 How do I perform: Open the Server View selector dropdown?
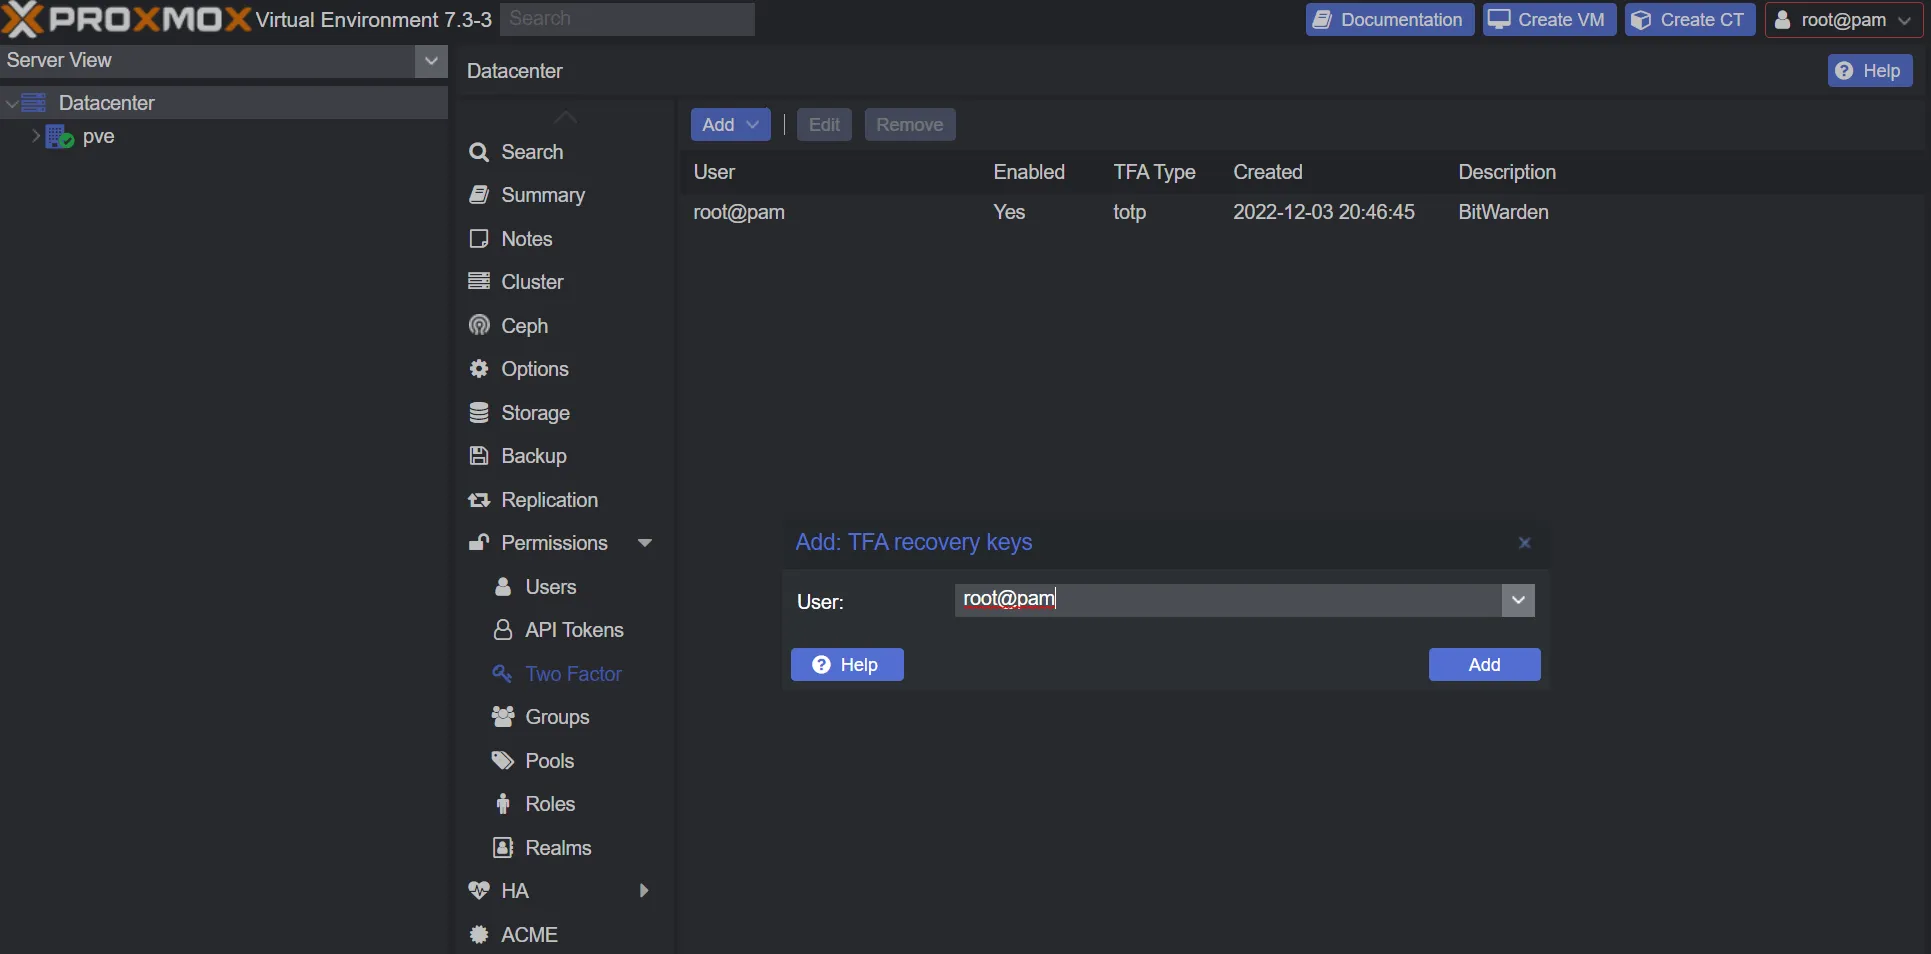point(430,61)
